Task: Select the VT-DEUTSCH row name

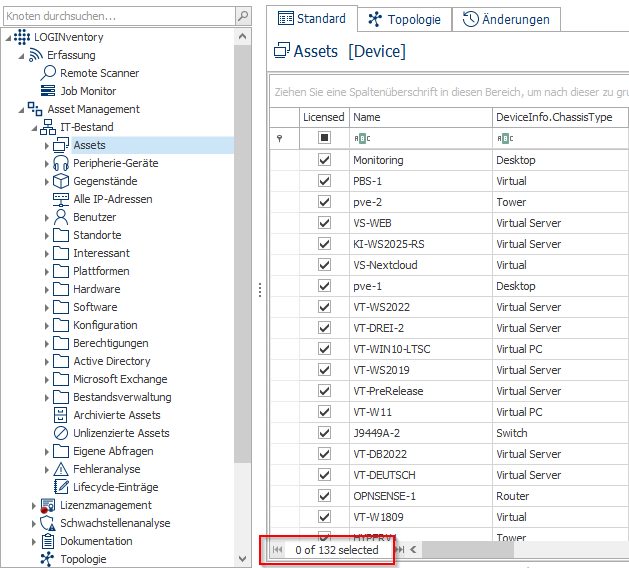Action: coord(384,475)
